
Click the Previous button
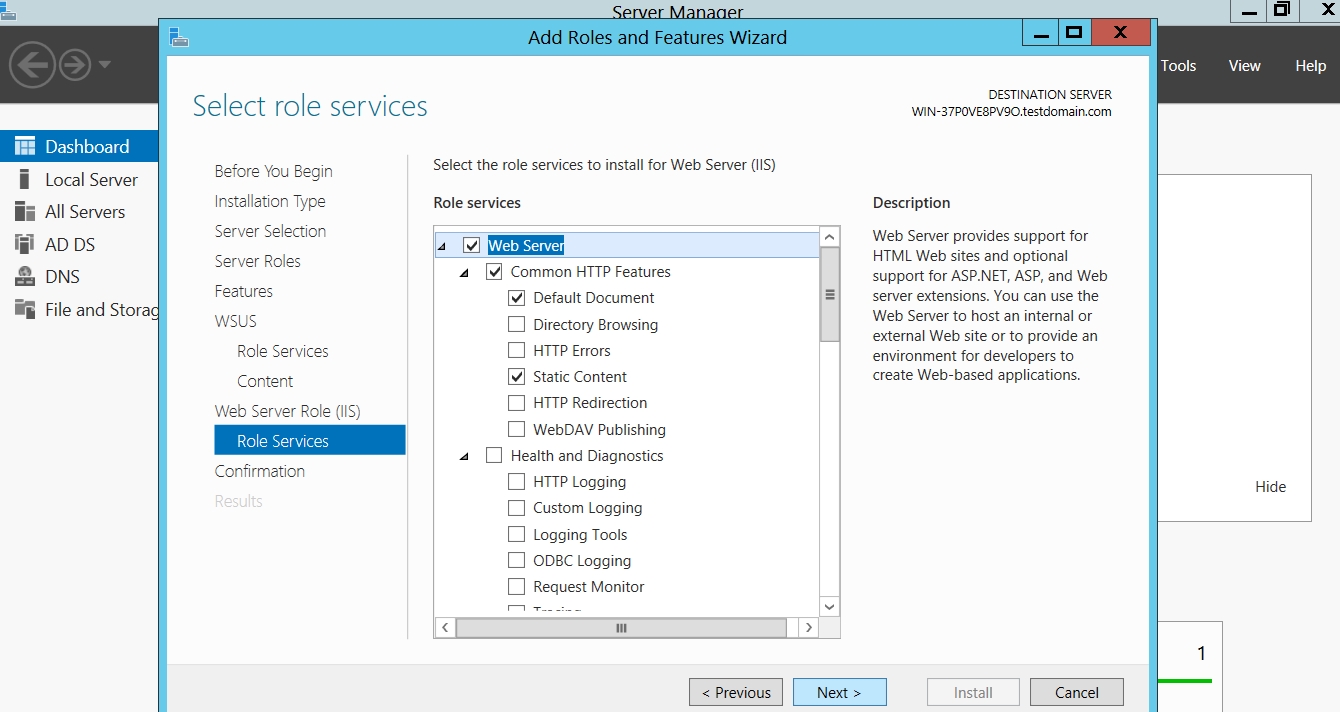(x=736, y=692)
